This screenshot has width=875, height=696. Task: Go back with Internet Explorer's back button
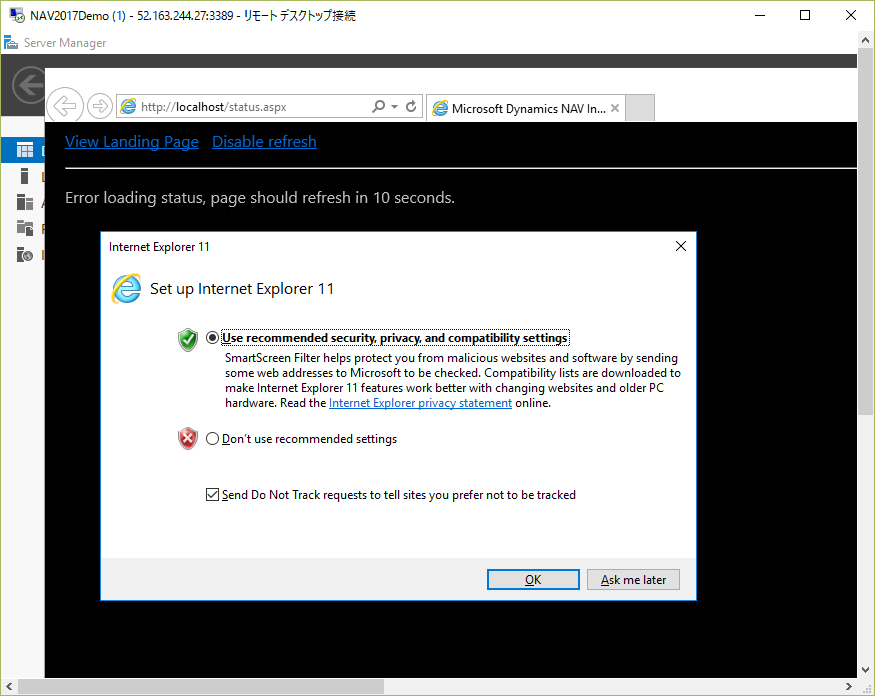[x=65, y=105]
